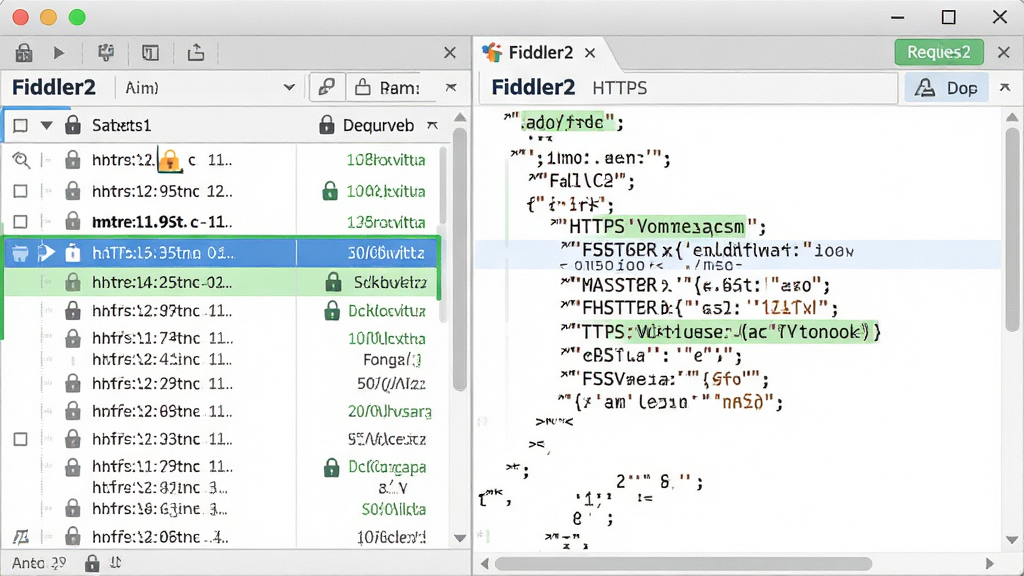Screen dimensions: 1024x576
Task: Click the lock icon beside Sabets1 header
Action: [x=72, y=124]
